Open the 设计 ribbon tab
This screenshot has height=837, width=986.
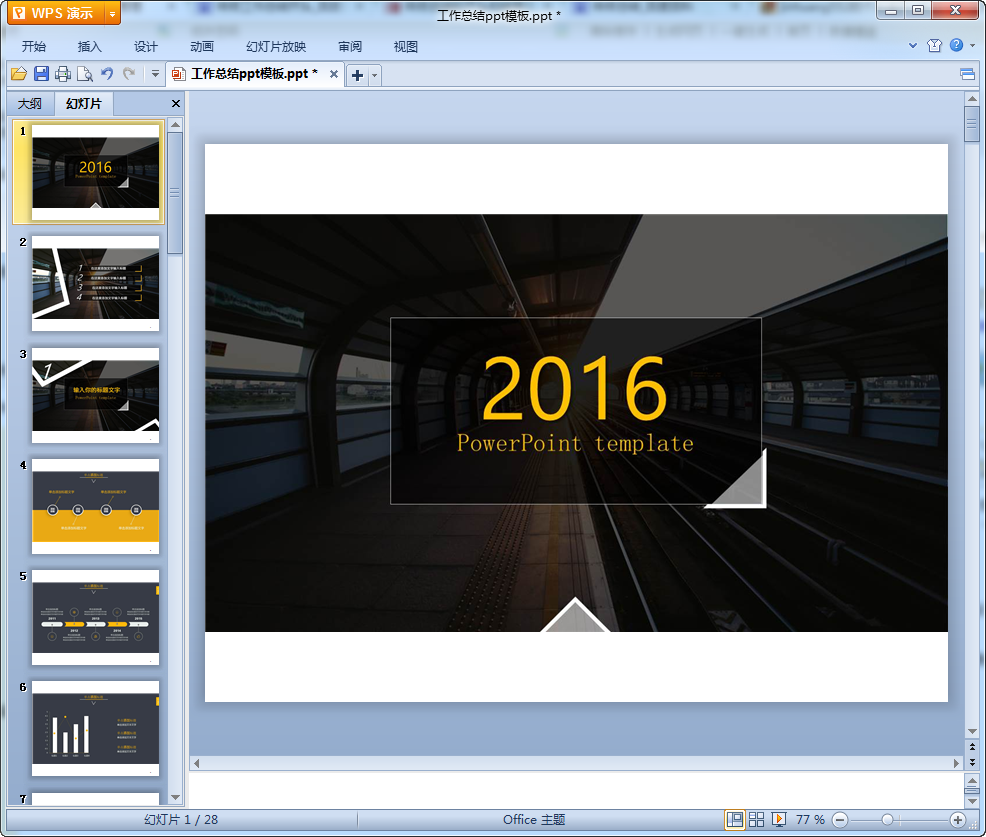(x=145, y=47)
